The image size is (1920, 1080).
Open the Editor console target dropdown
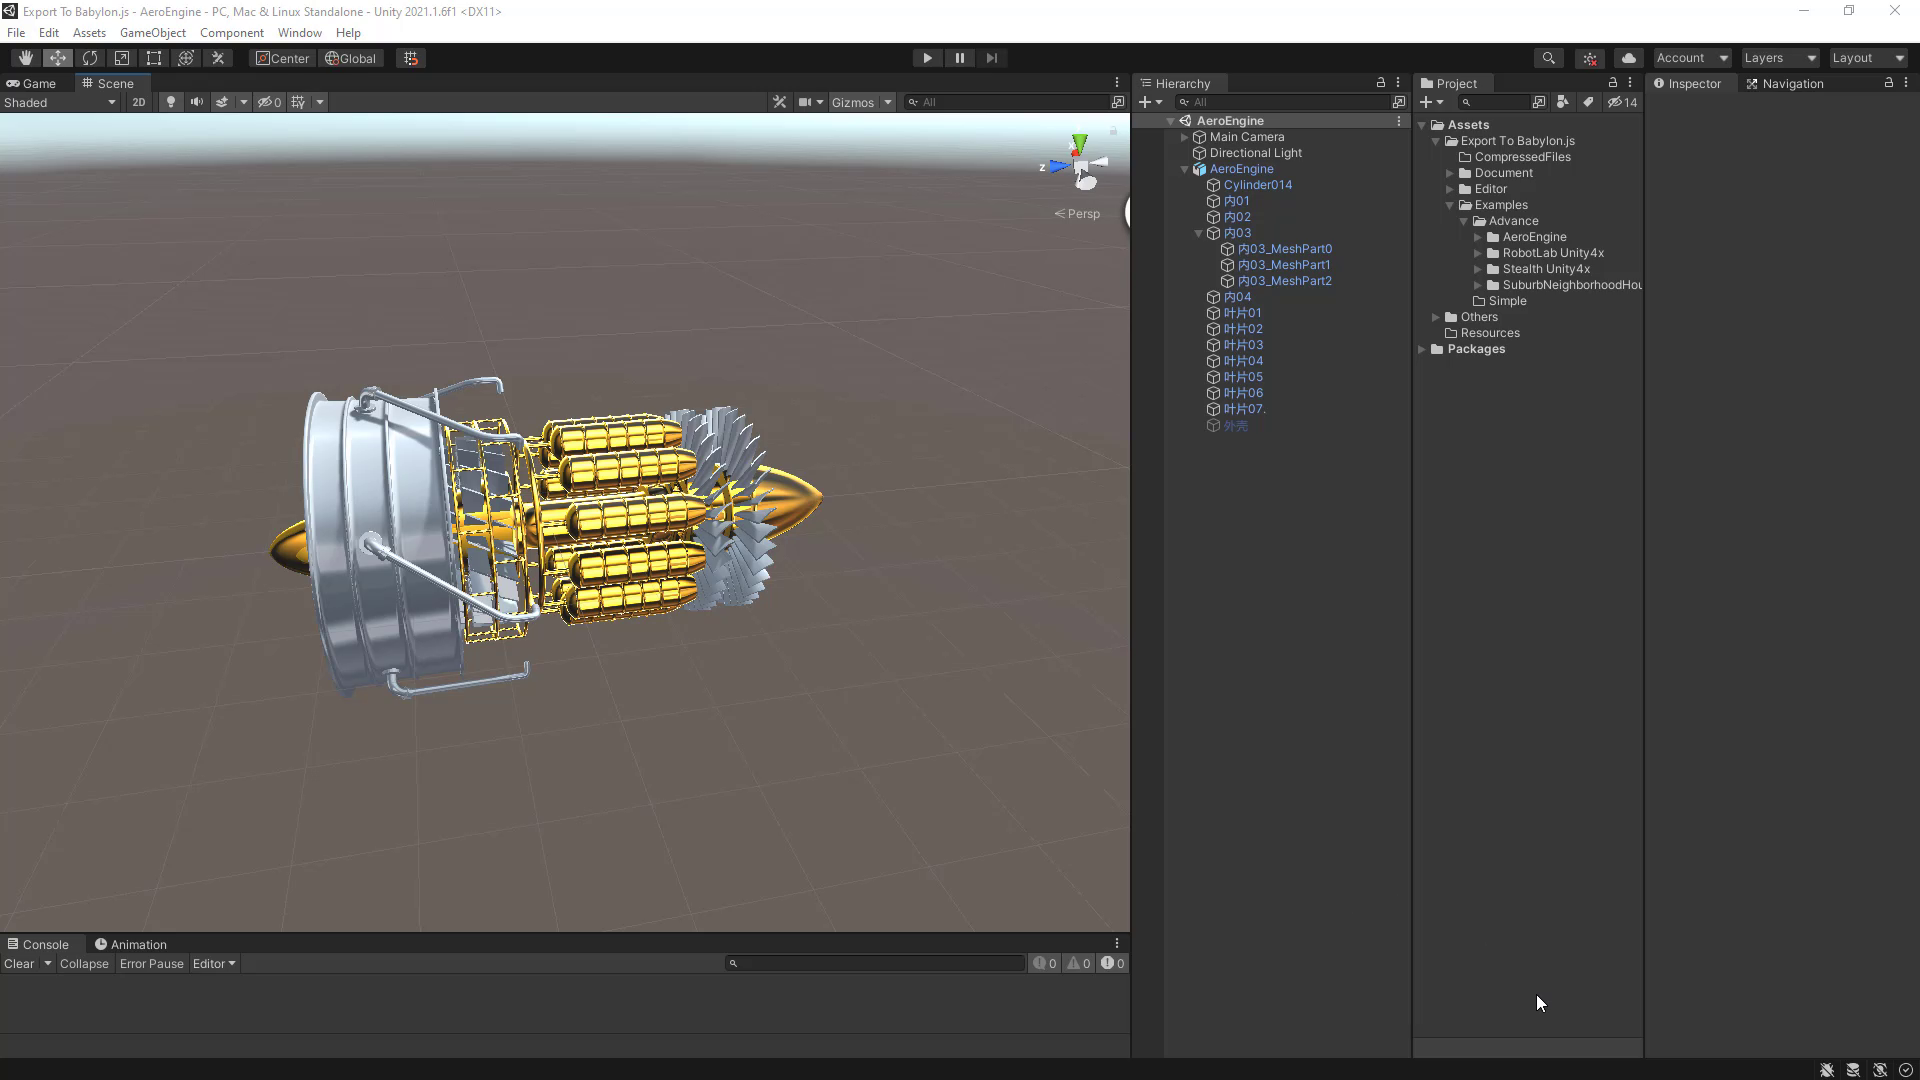pos(214,963)
